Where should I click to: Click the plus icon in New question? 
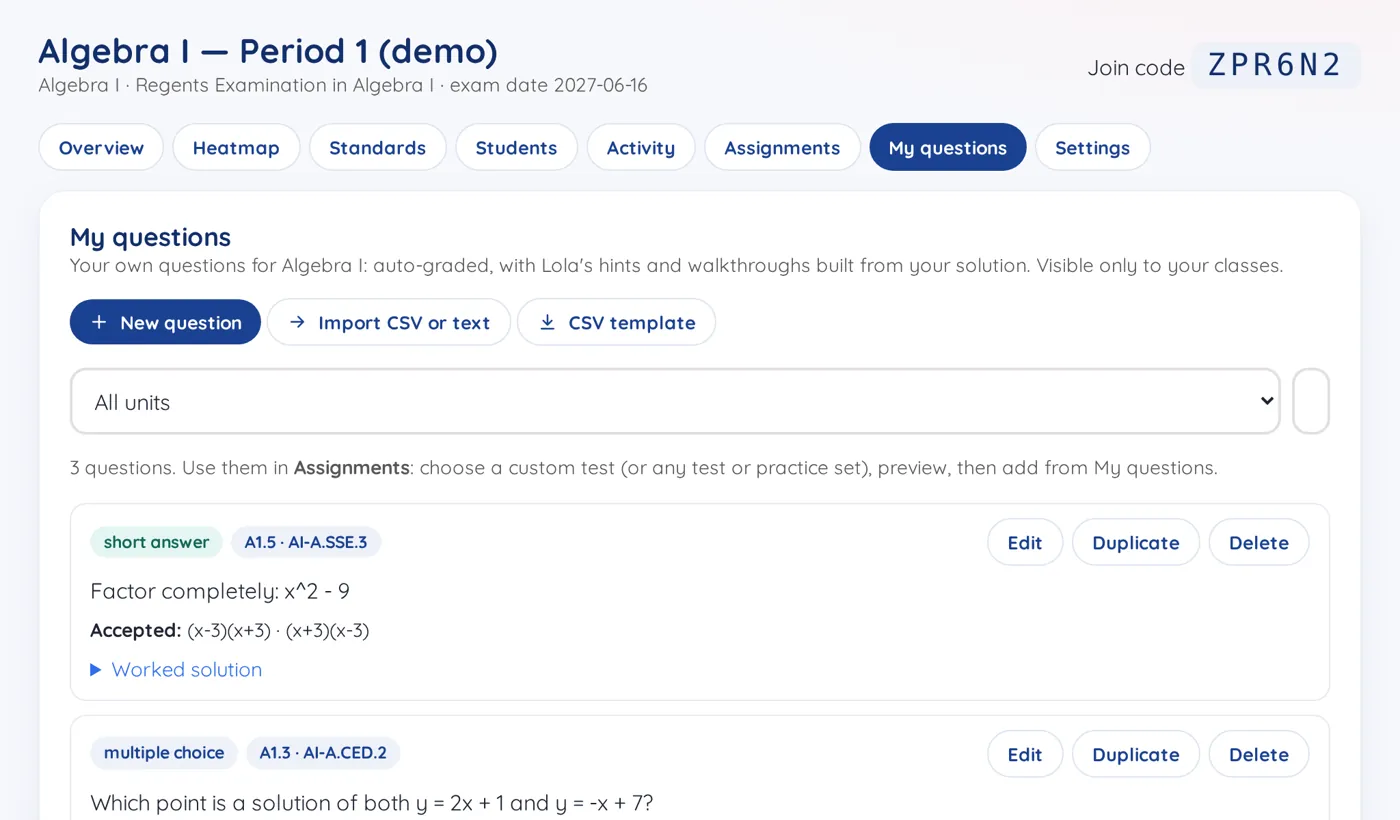(99, 322)
